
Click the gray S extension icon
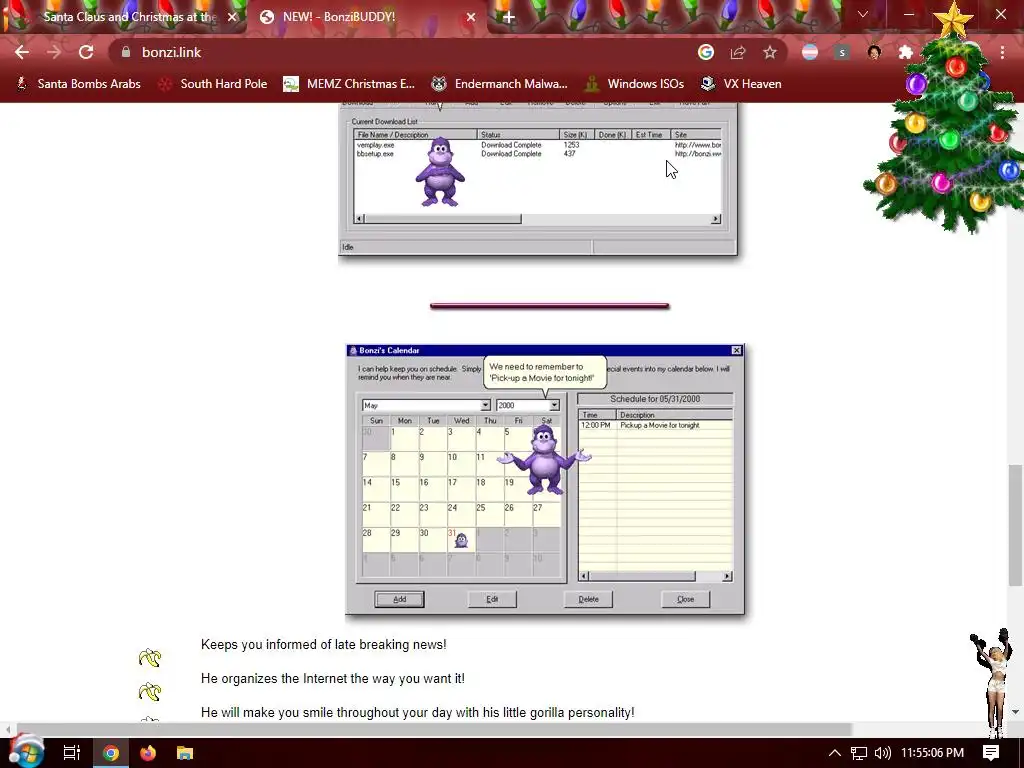842,52
